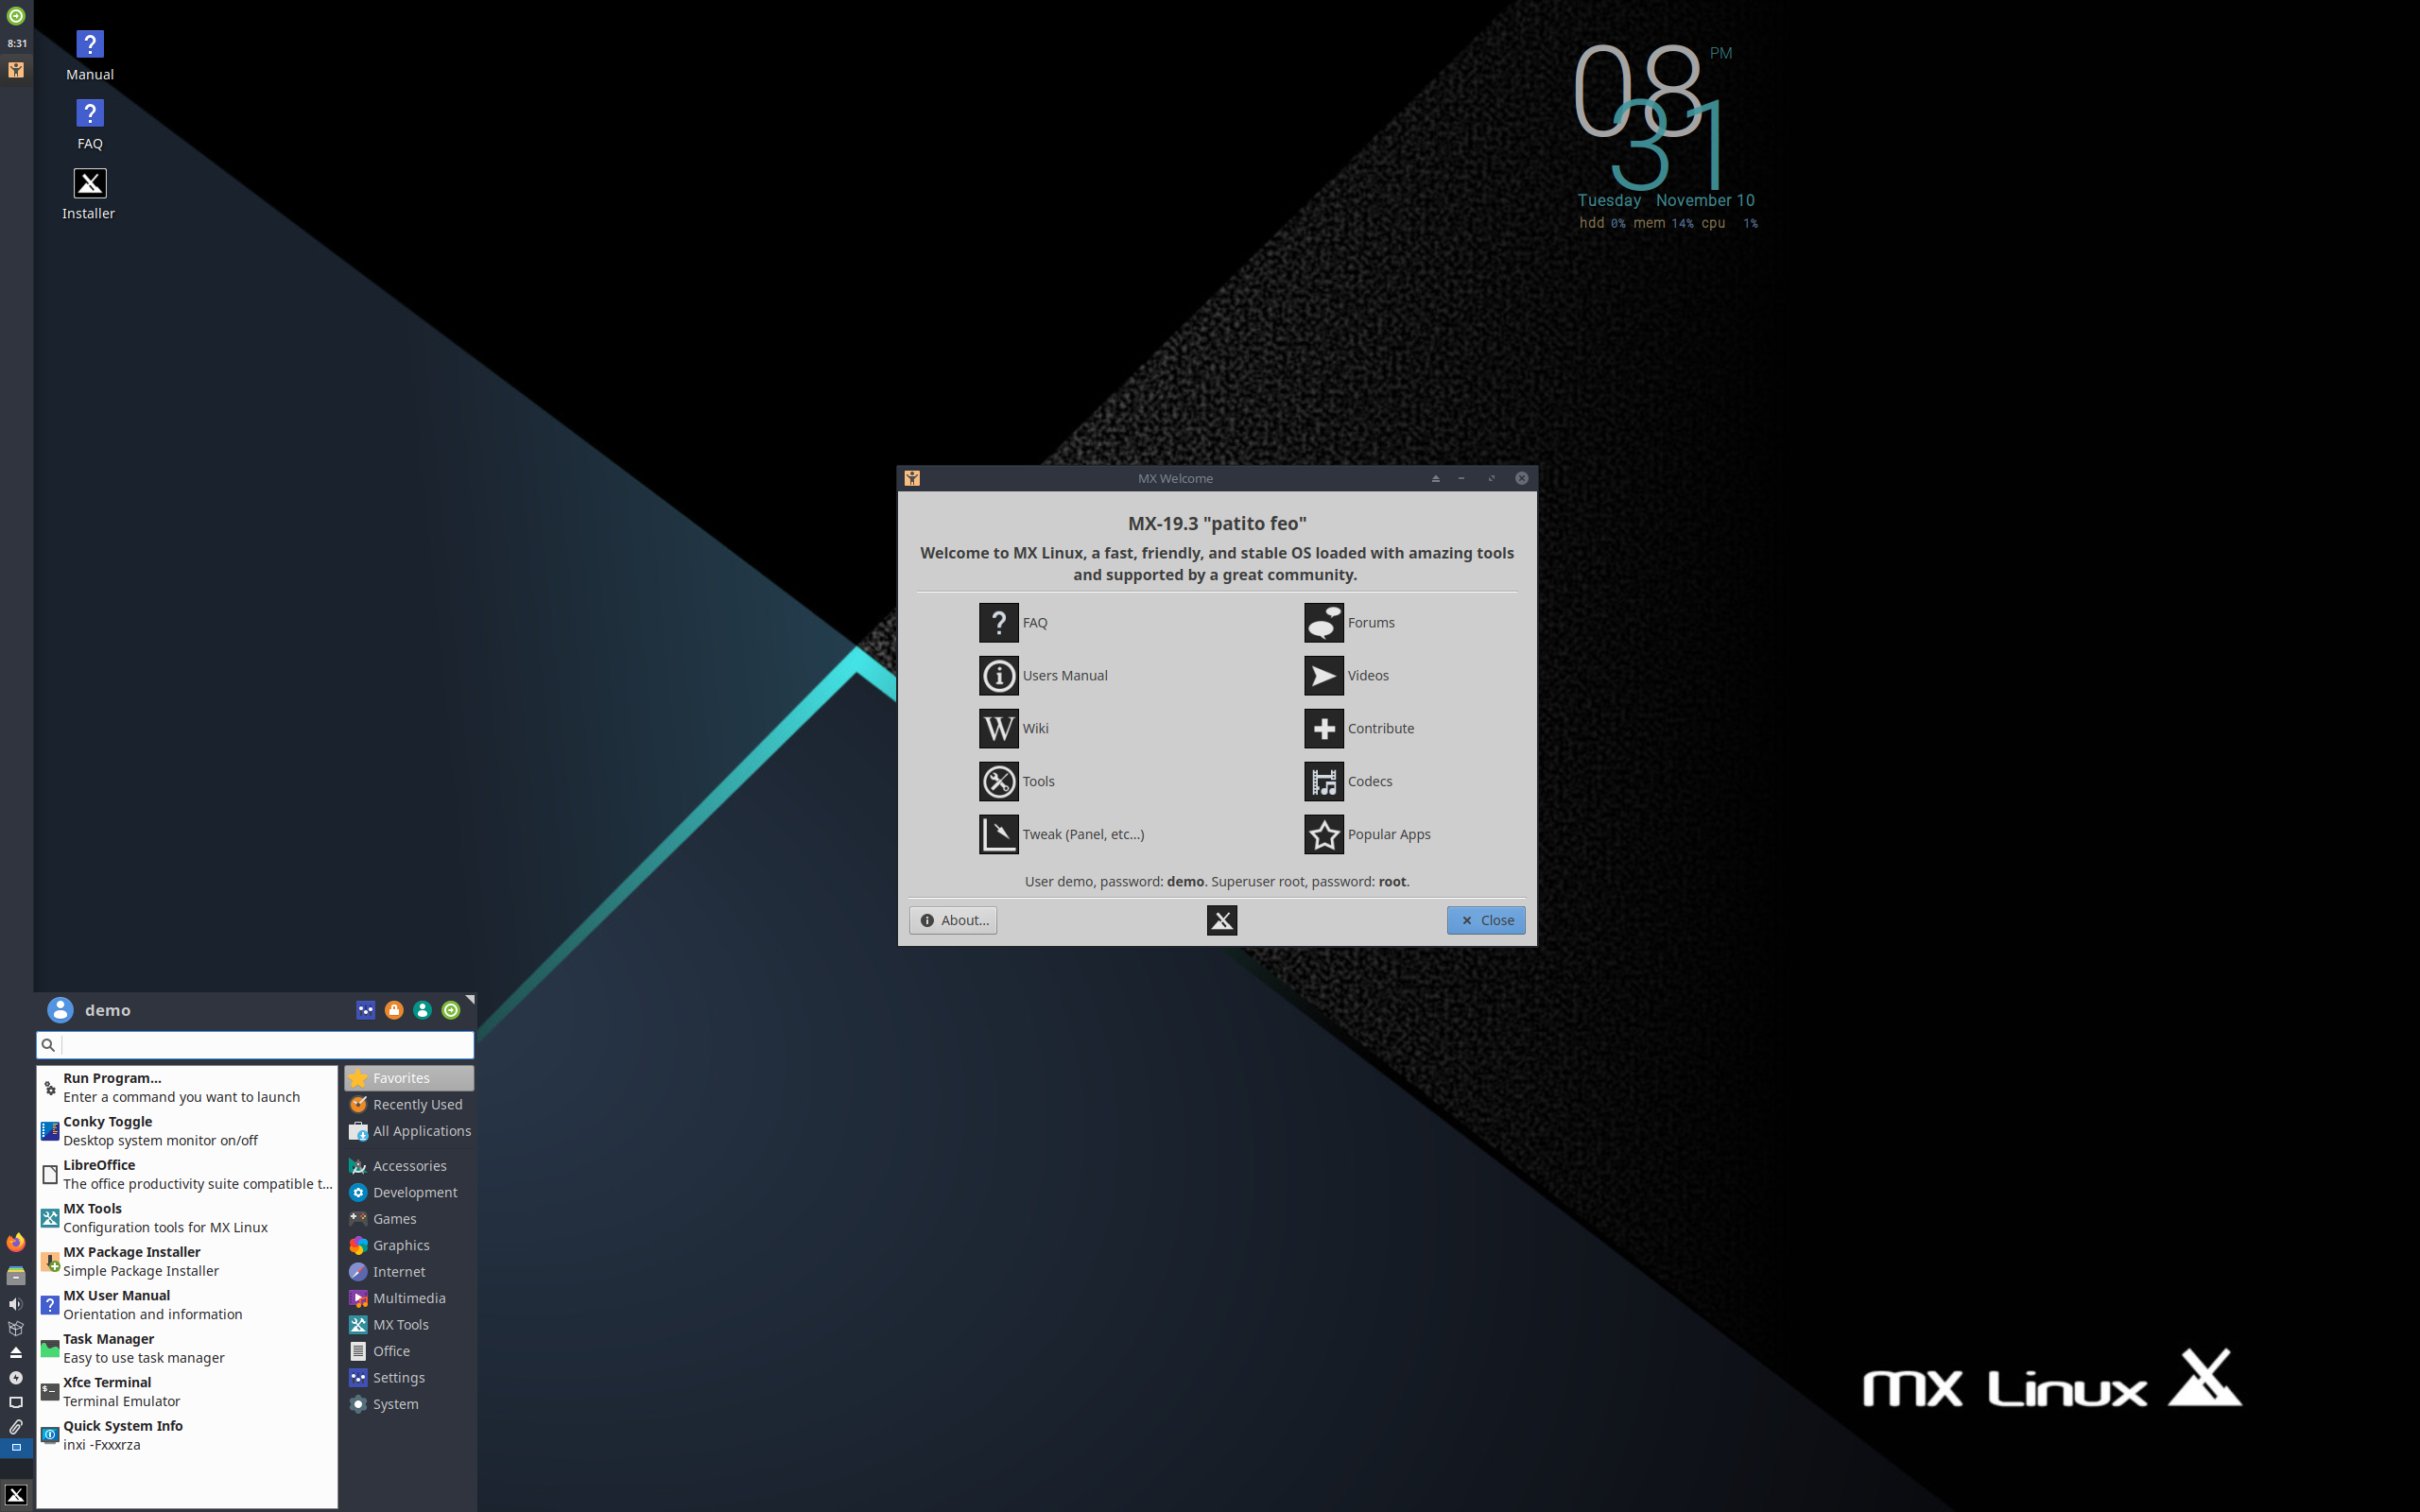Click the Contribute icon in MX Welcome

coord(1324,727)
